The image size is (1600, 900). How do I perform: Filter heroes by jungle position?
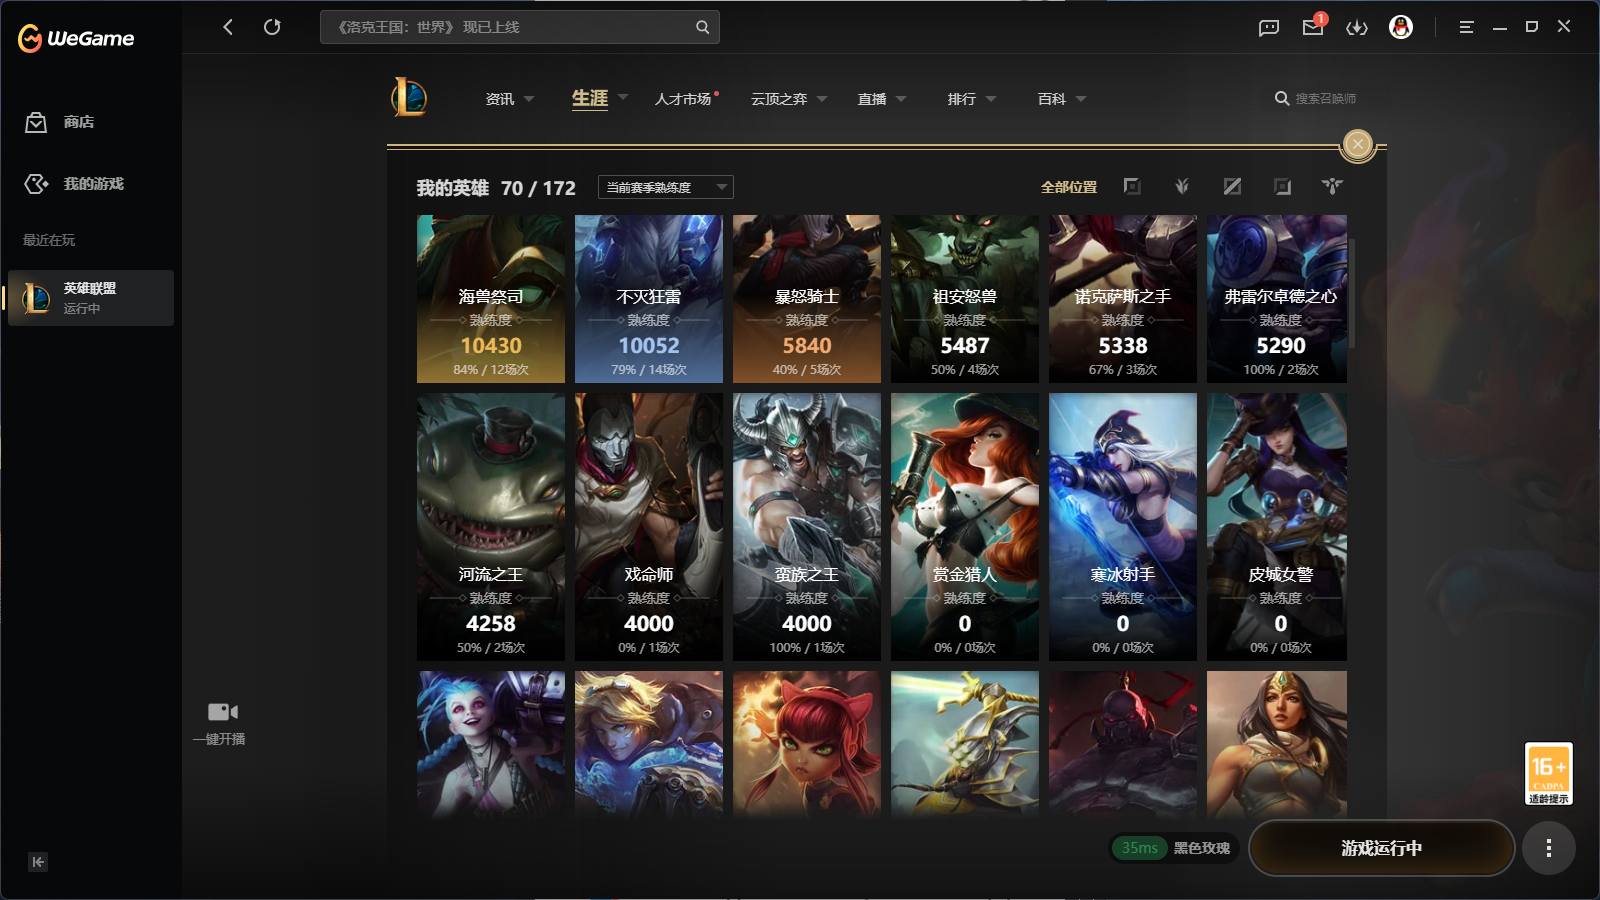(1182, 186)
